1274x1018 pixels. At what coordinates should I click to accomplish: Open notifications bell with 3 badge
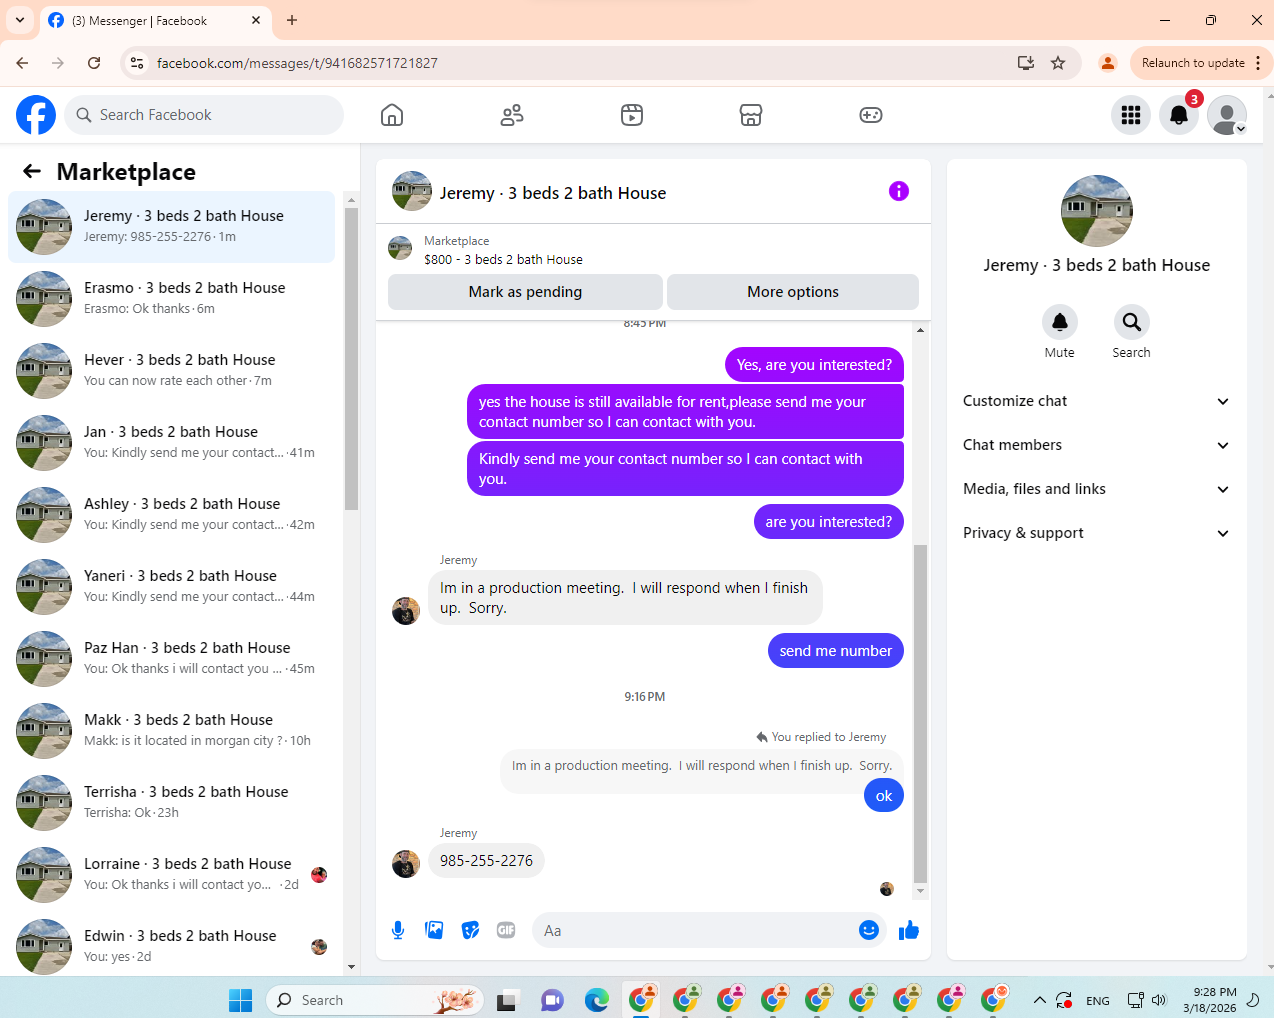pos(1179,115)
